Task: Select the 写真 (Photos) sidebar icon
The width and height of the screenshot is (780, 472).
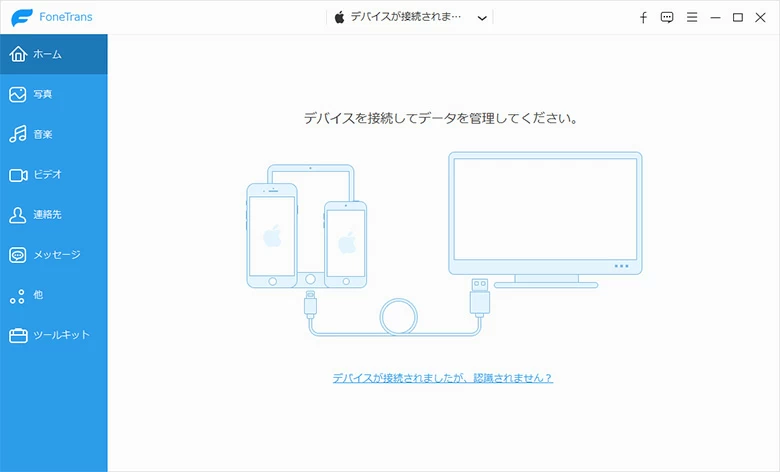Action: [x=18, y=94]
